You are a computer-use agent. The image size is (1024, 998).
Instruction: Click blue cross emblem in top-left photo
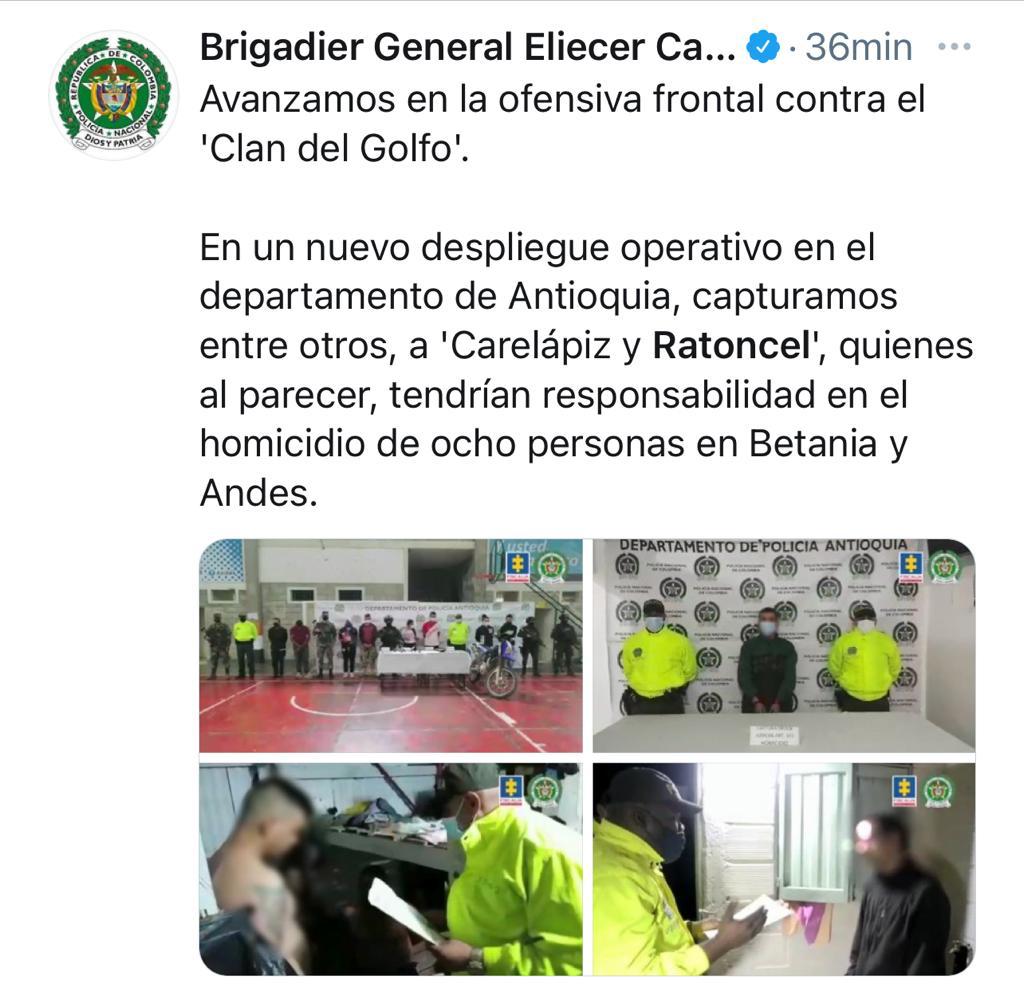[519, 568]
